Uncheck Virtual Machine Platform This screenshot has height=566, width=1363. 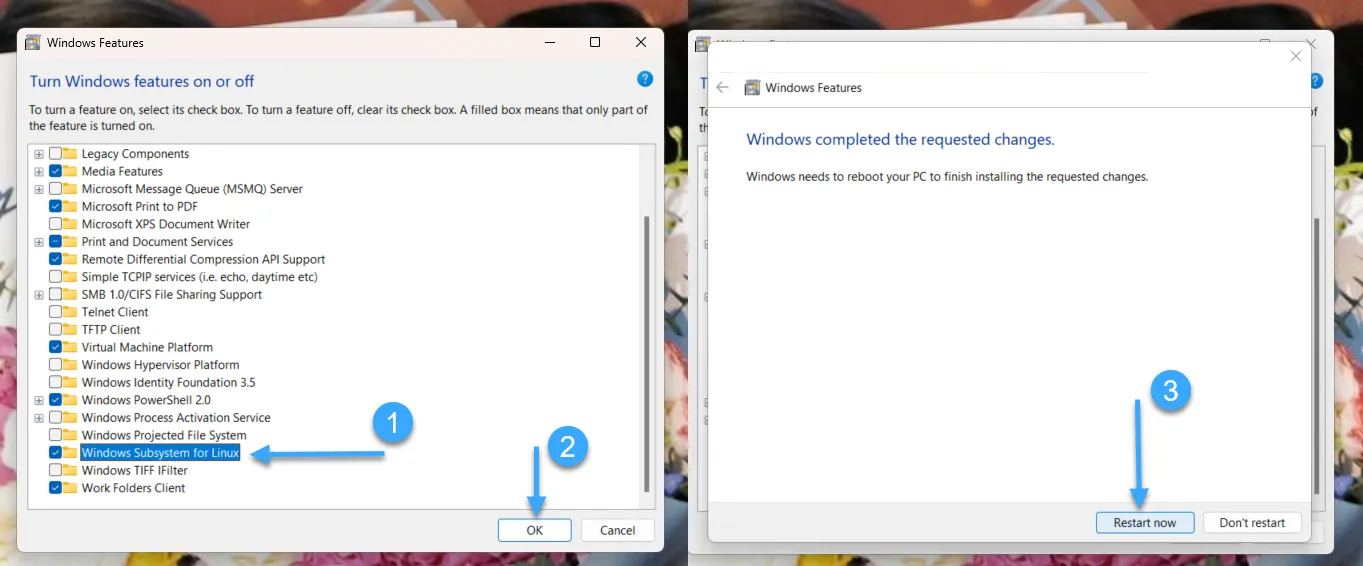pyautogui.click(x=56, y=347)
